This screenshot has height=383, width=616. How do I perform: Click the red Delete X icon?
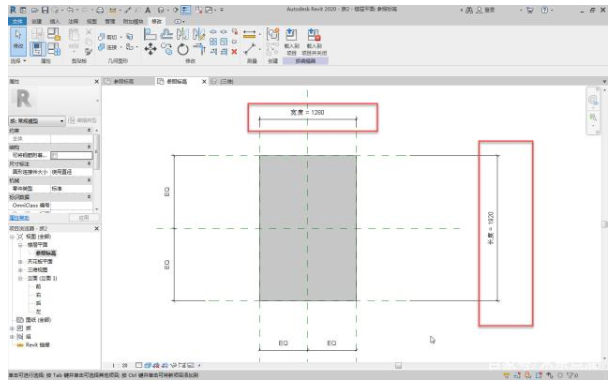click(x=234, y=51)
